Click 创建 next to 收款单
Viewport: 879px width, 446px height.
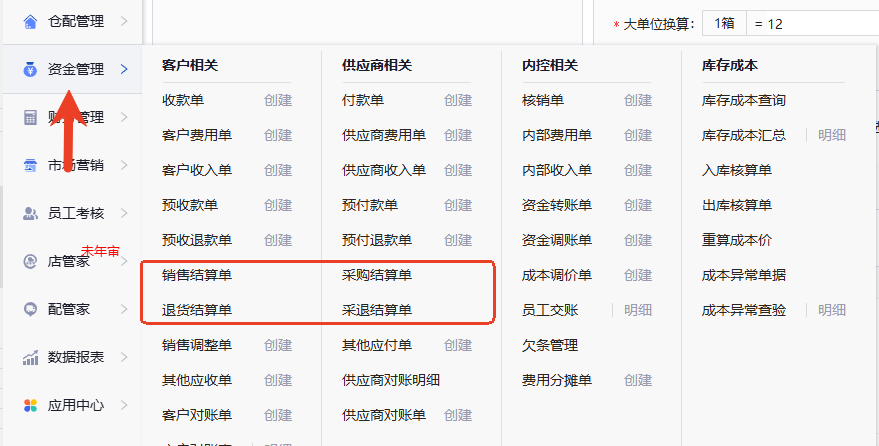(x=278, y=100)
